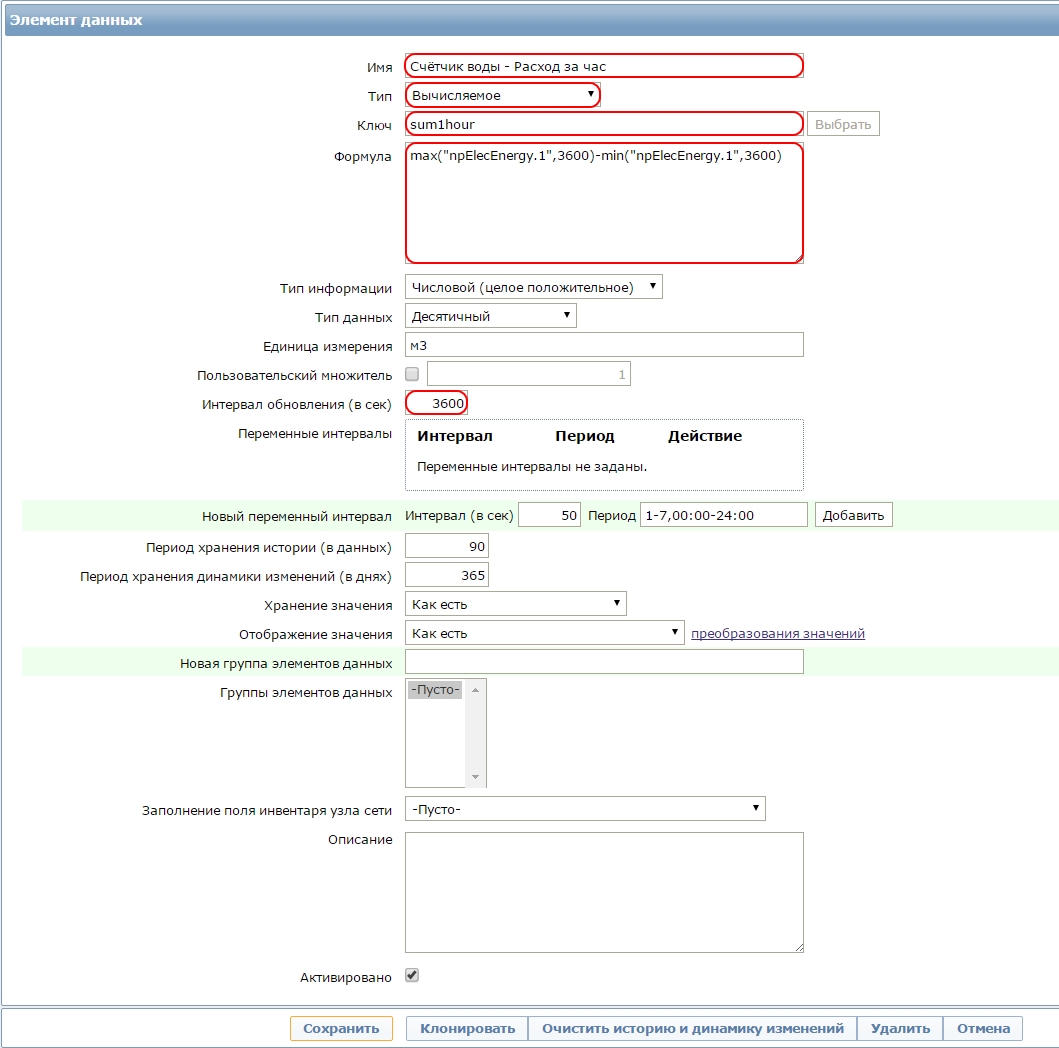Open the Хранение значения dropdown
Viewport: 1059px width, 1048px height.
click(x=516, y=604)
